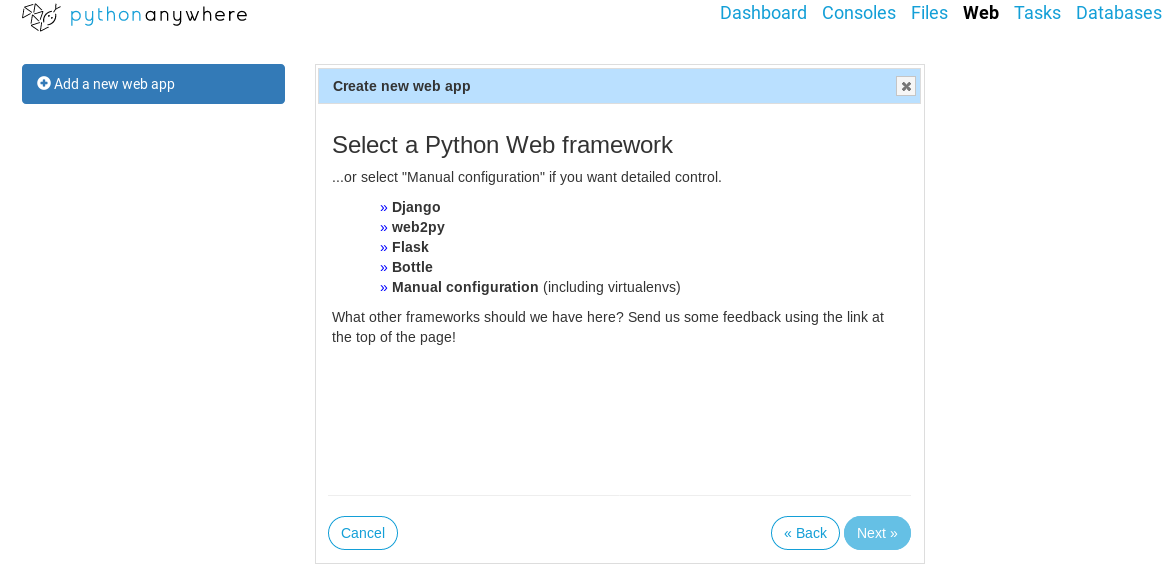Open the Files page
Image resolution: width=1174 pixels, height=588 pixels.
point(929,13)
